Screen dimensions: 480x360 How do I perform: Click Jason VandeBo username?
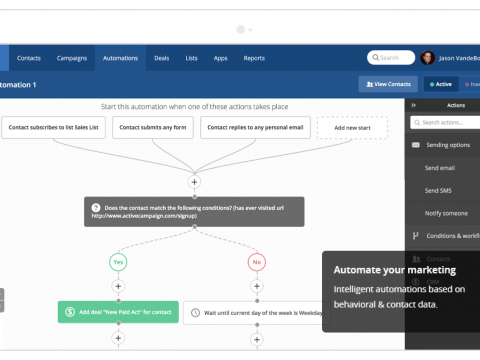[459, 58]
